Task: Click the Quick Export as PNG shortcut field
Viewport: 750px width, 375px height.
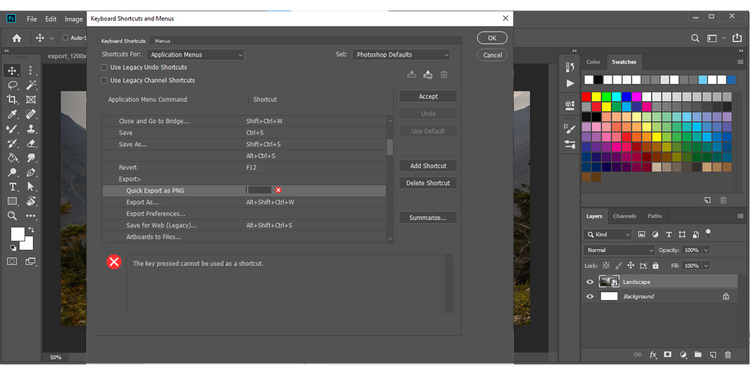Action: tap(259, 190)
